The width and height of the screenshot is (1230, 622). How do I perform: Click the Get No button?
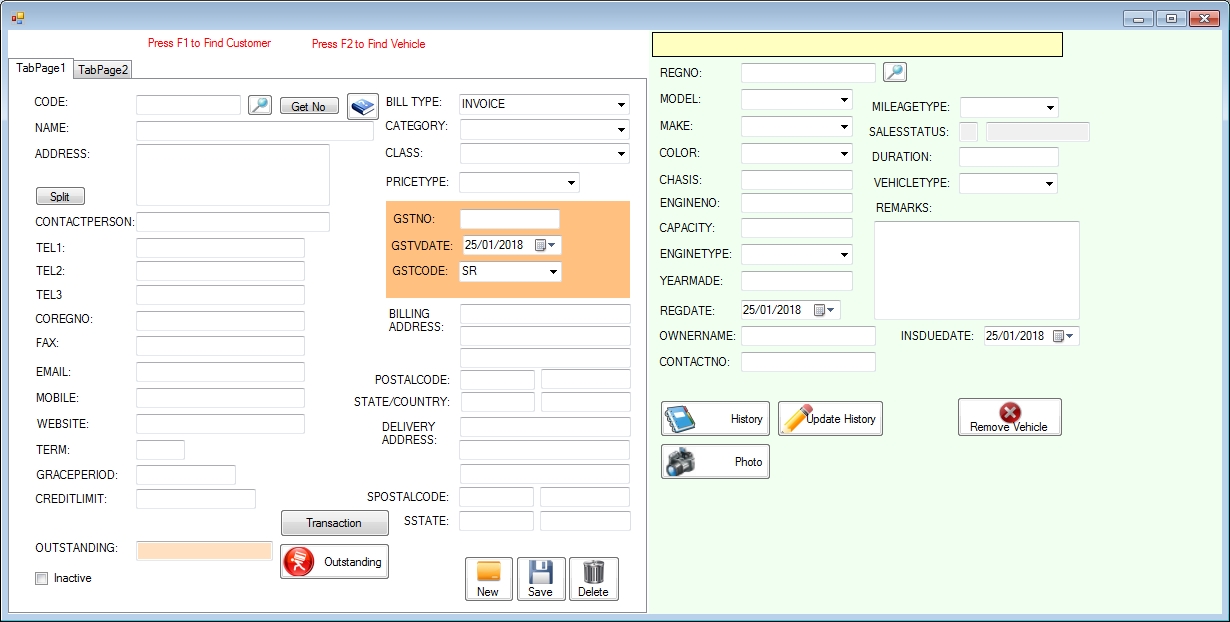click(x=308, y=106)
